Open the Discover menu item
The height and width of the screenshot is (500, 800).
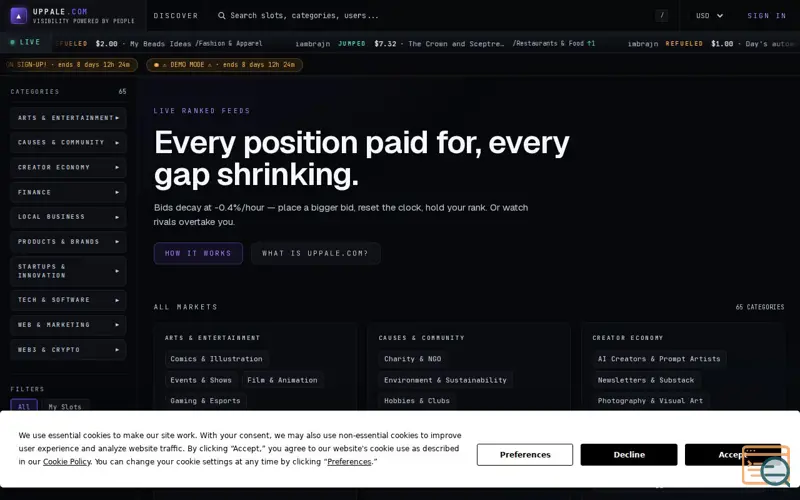tap(176, 16)
